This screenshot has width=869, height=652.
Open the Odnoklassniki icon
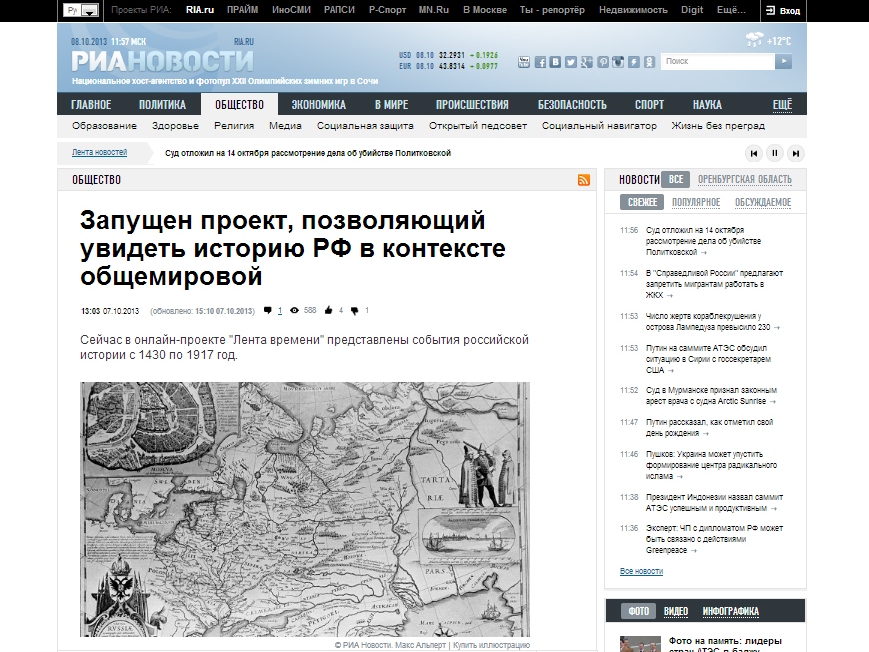649,62
